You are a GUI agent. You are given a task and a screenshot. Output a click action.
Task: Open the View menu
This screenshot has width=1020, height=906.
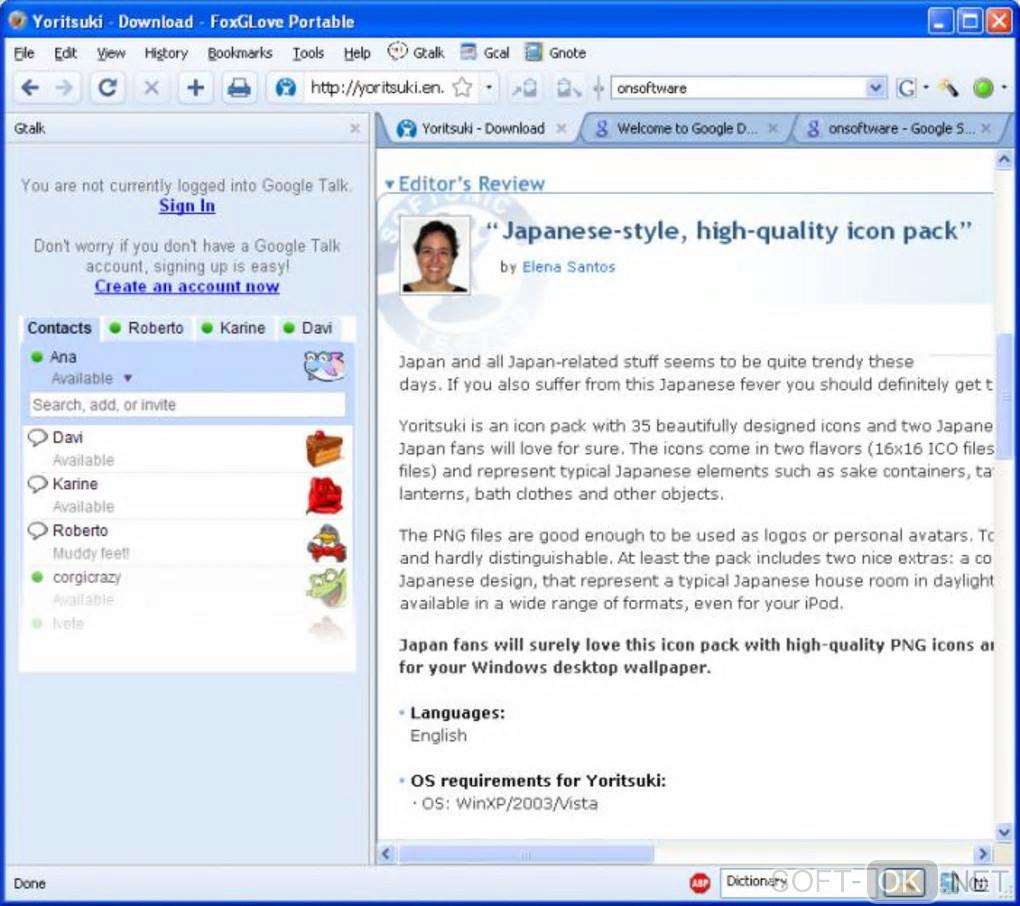click(111, 53)
